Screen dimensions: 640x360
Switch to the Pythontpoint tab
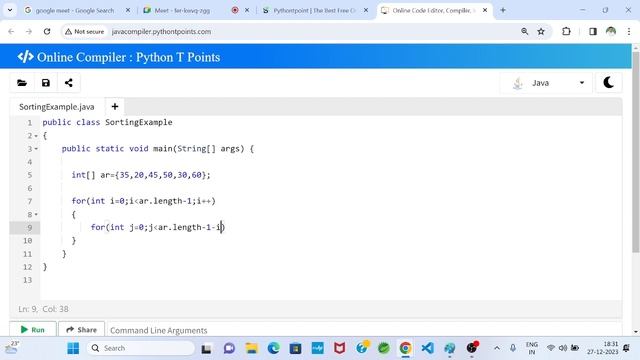pos(314,11)
